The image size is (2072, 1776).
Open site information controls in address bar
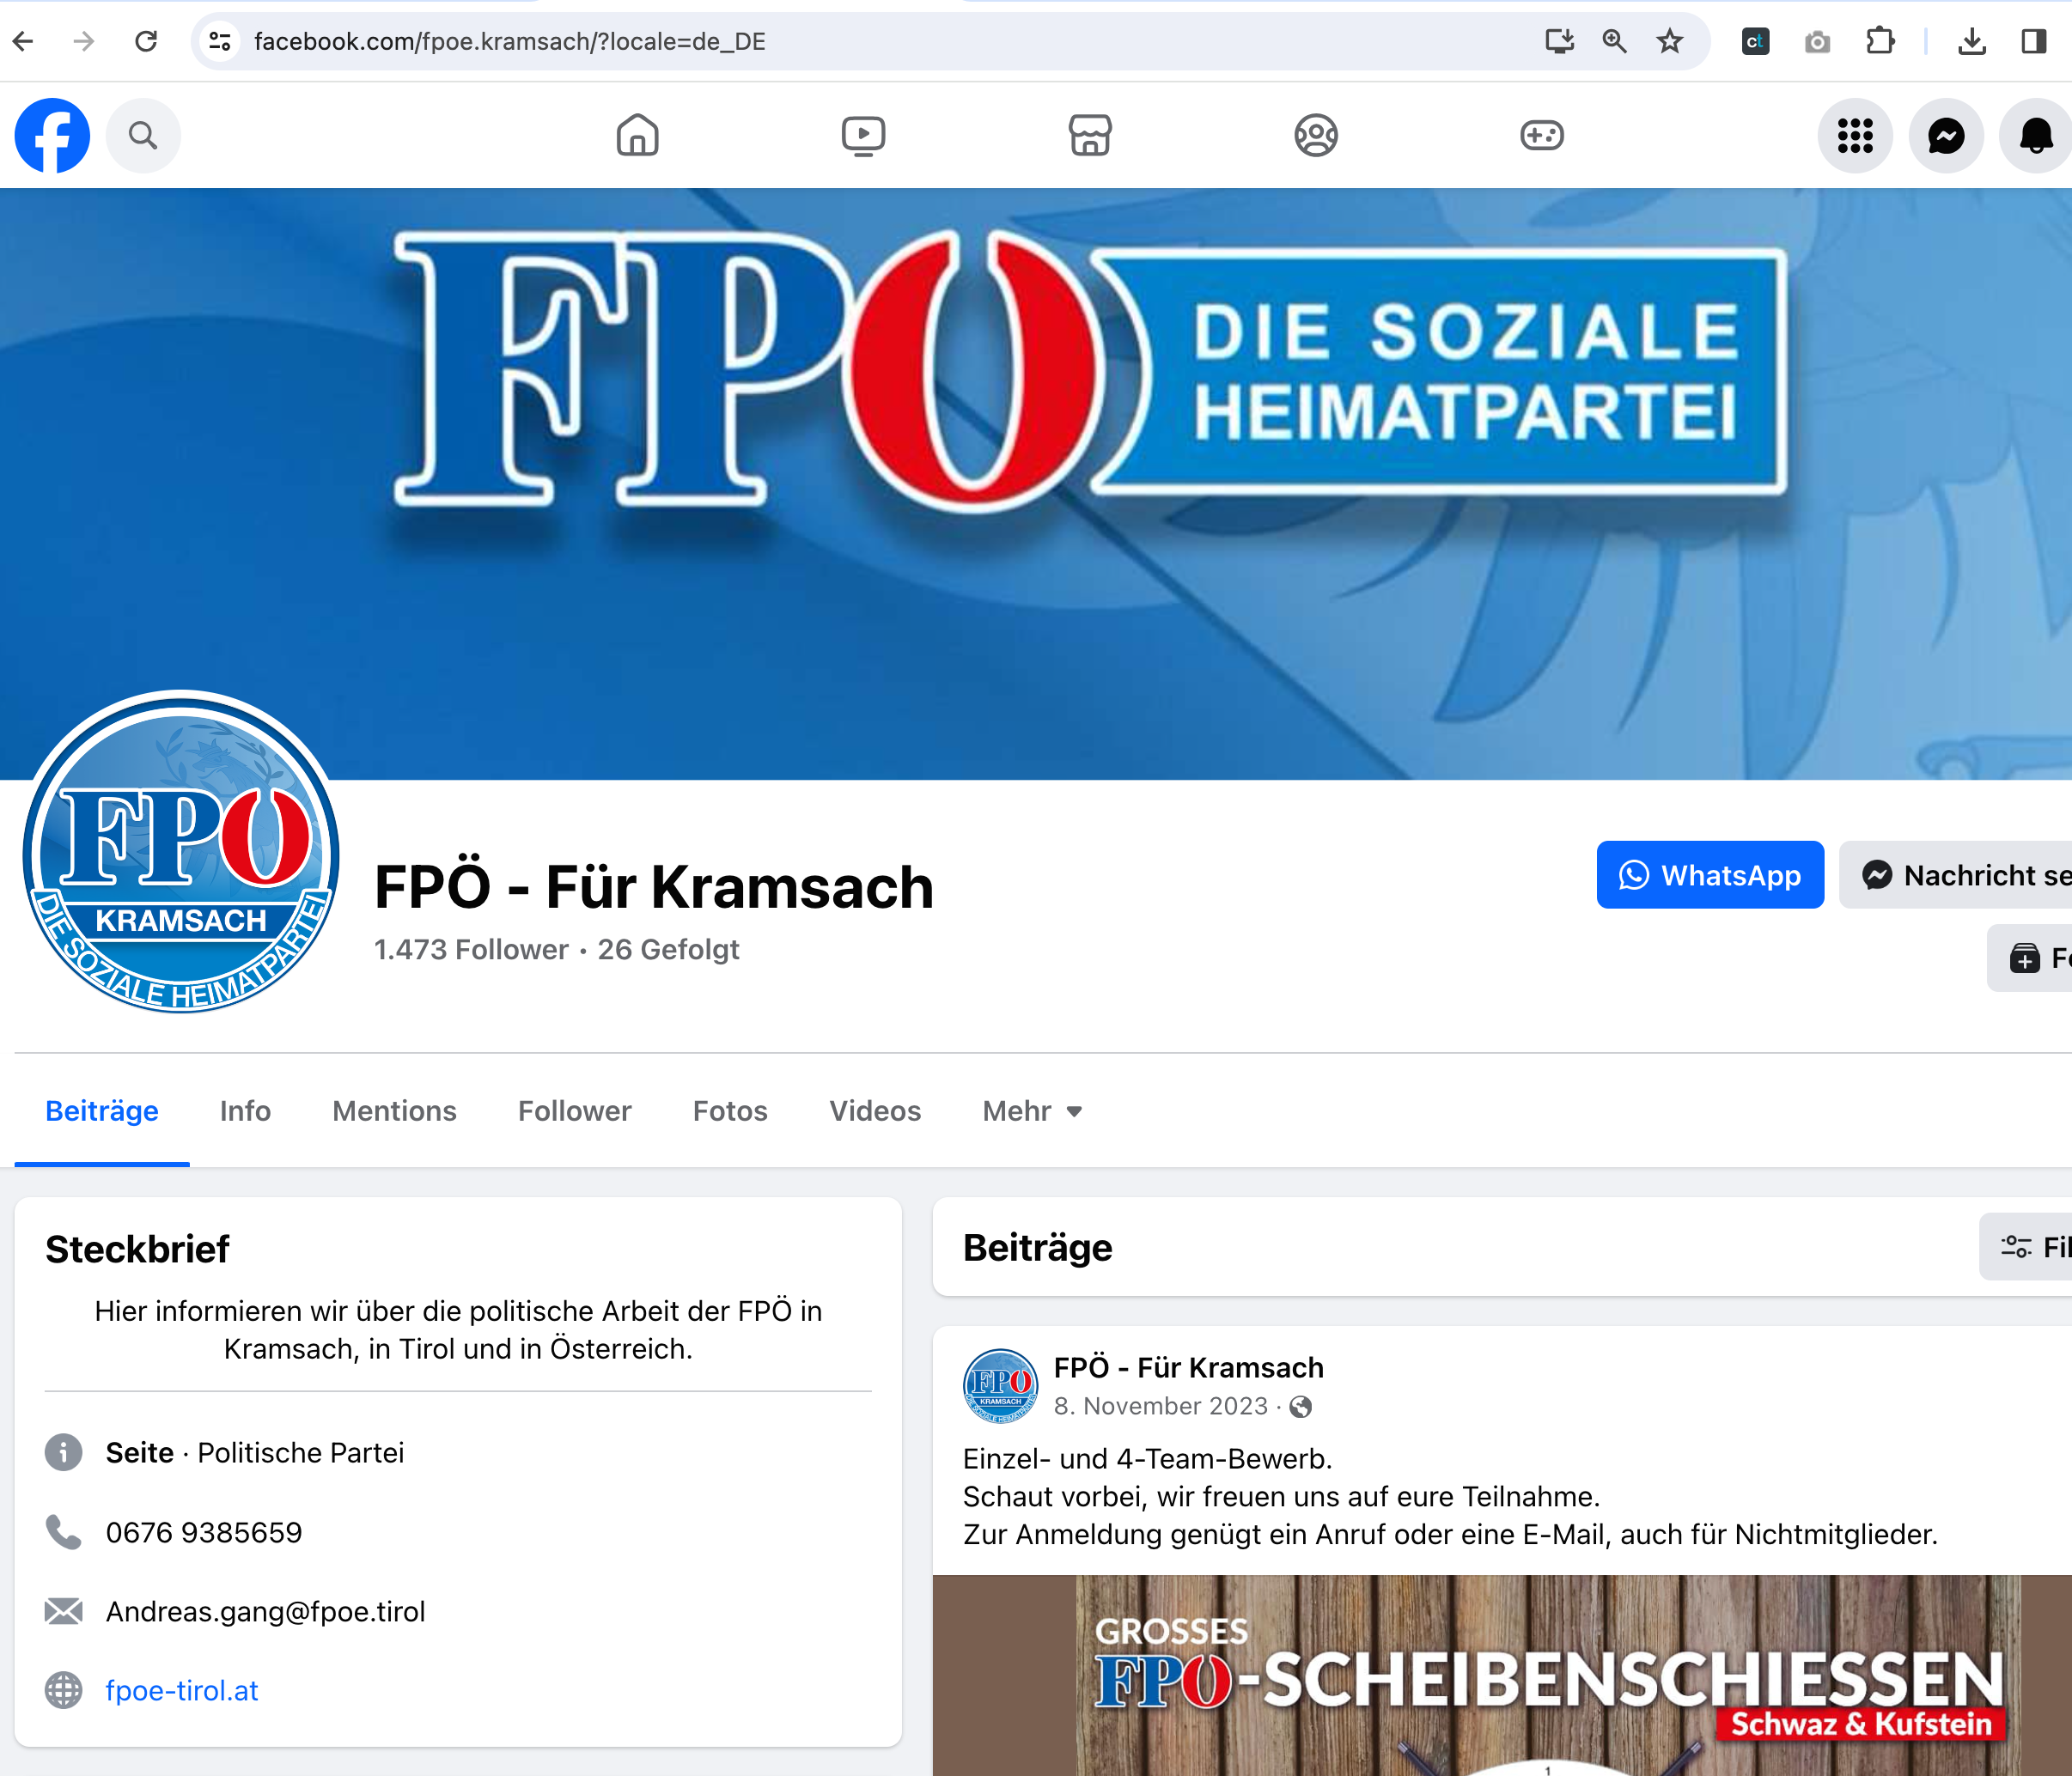220,41
